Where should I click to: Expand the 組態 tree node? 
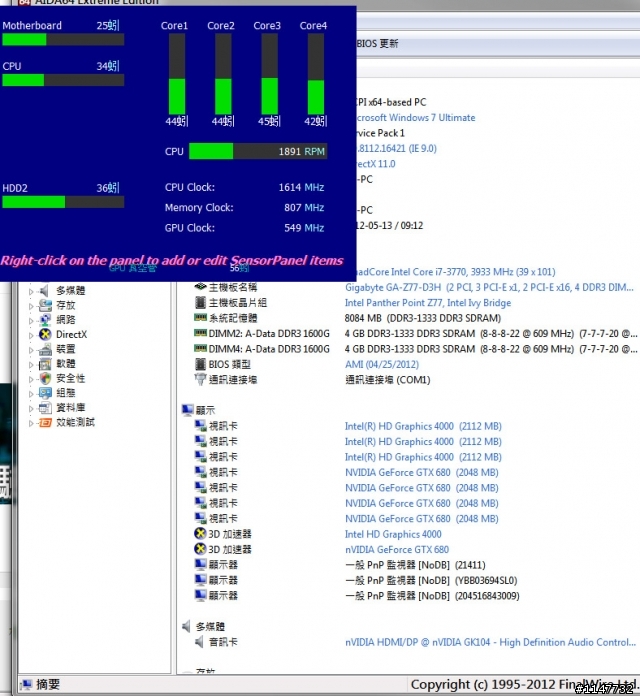pyautogui.click(x=31, y=394)
